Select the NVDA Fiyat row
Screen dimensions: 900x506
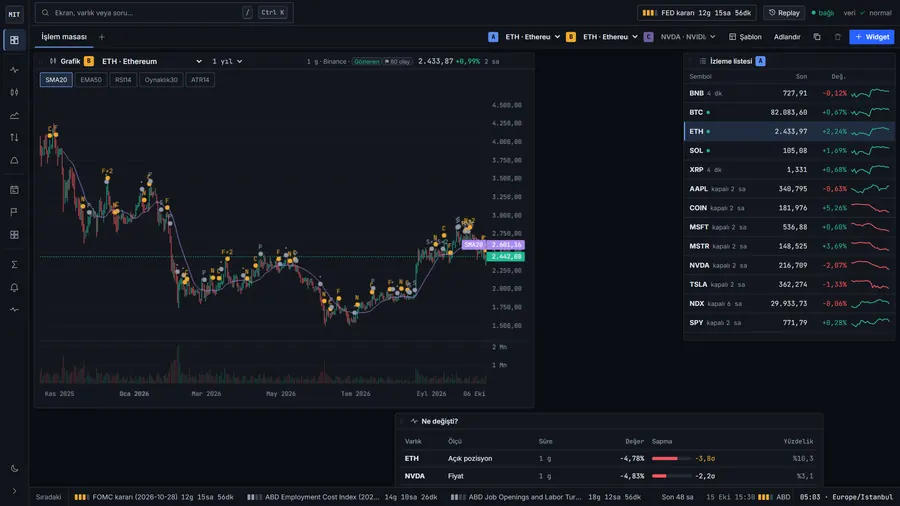tap(609, 476)
